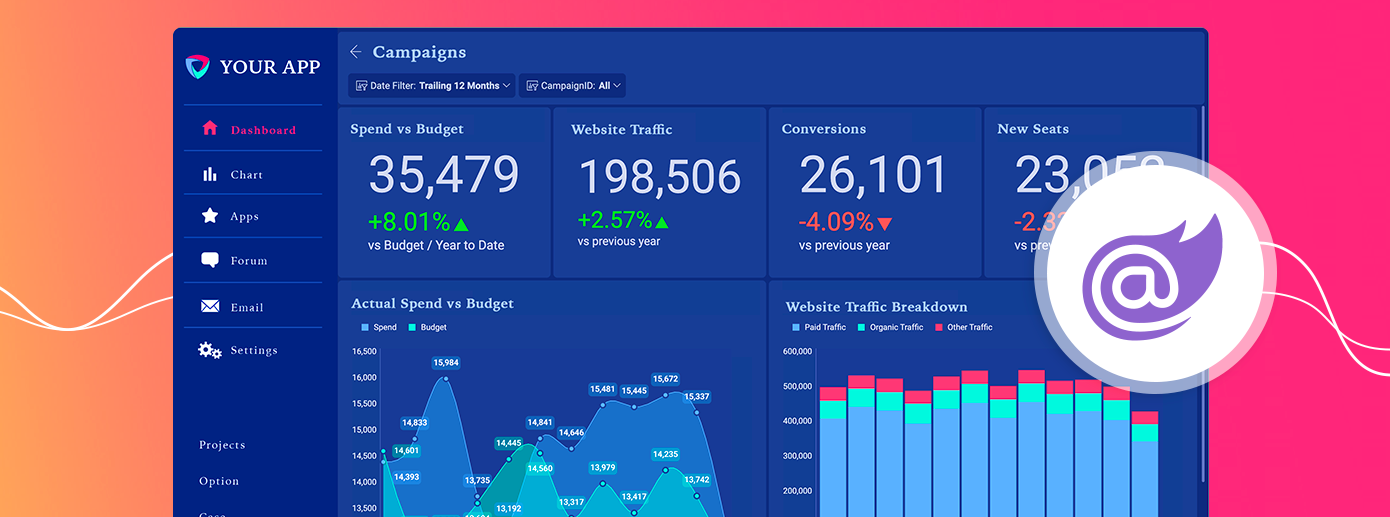Click the green up triangle beside +8.01%
Viewport: 1390px width, 517px height.
(461, 224)
